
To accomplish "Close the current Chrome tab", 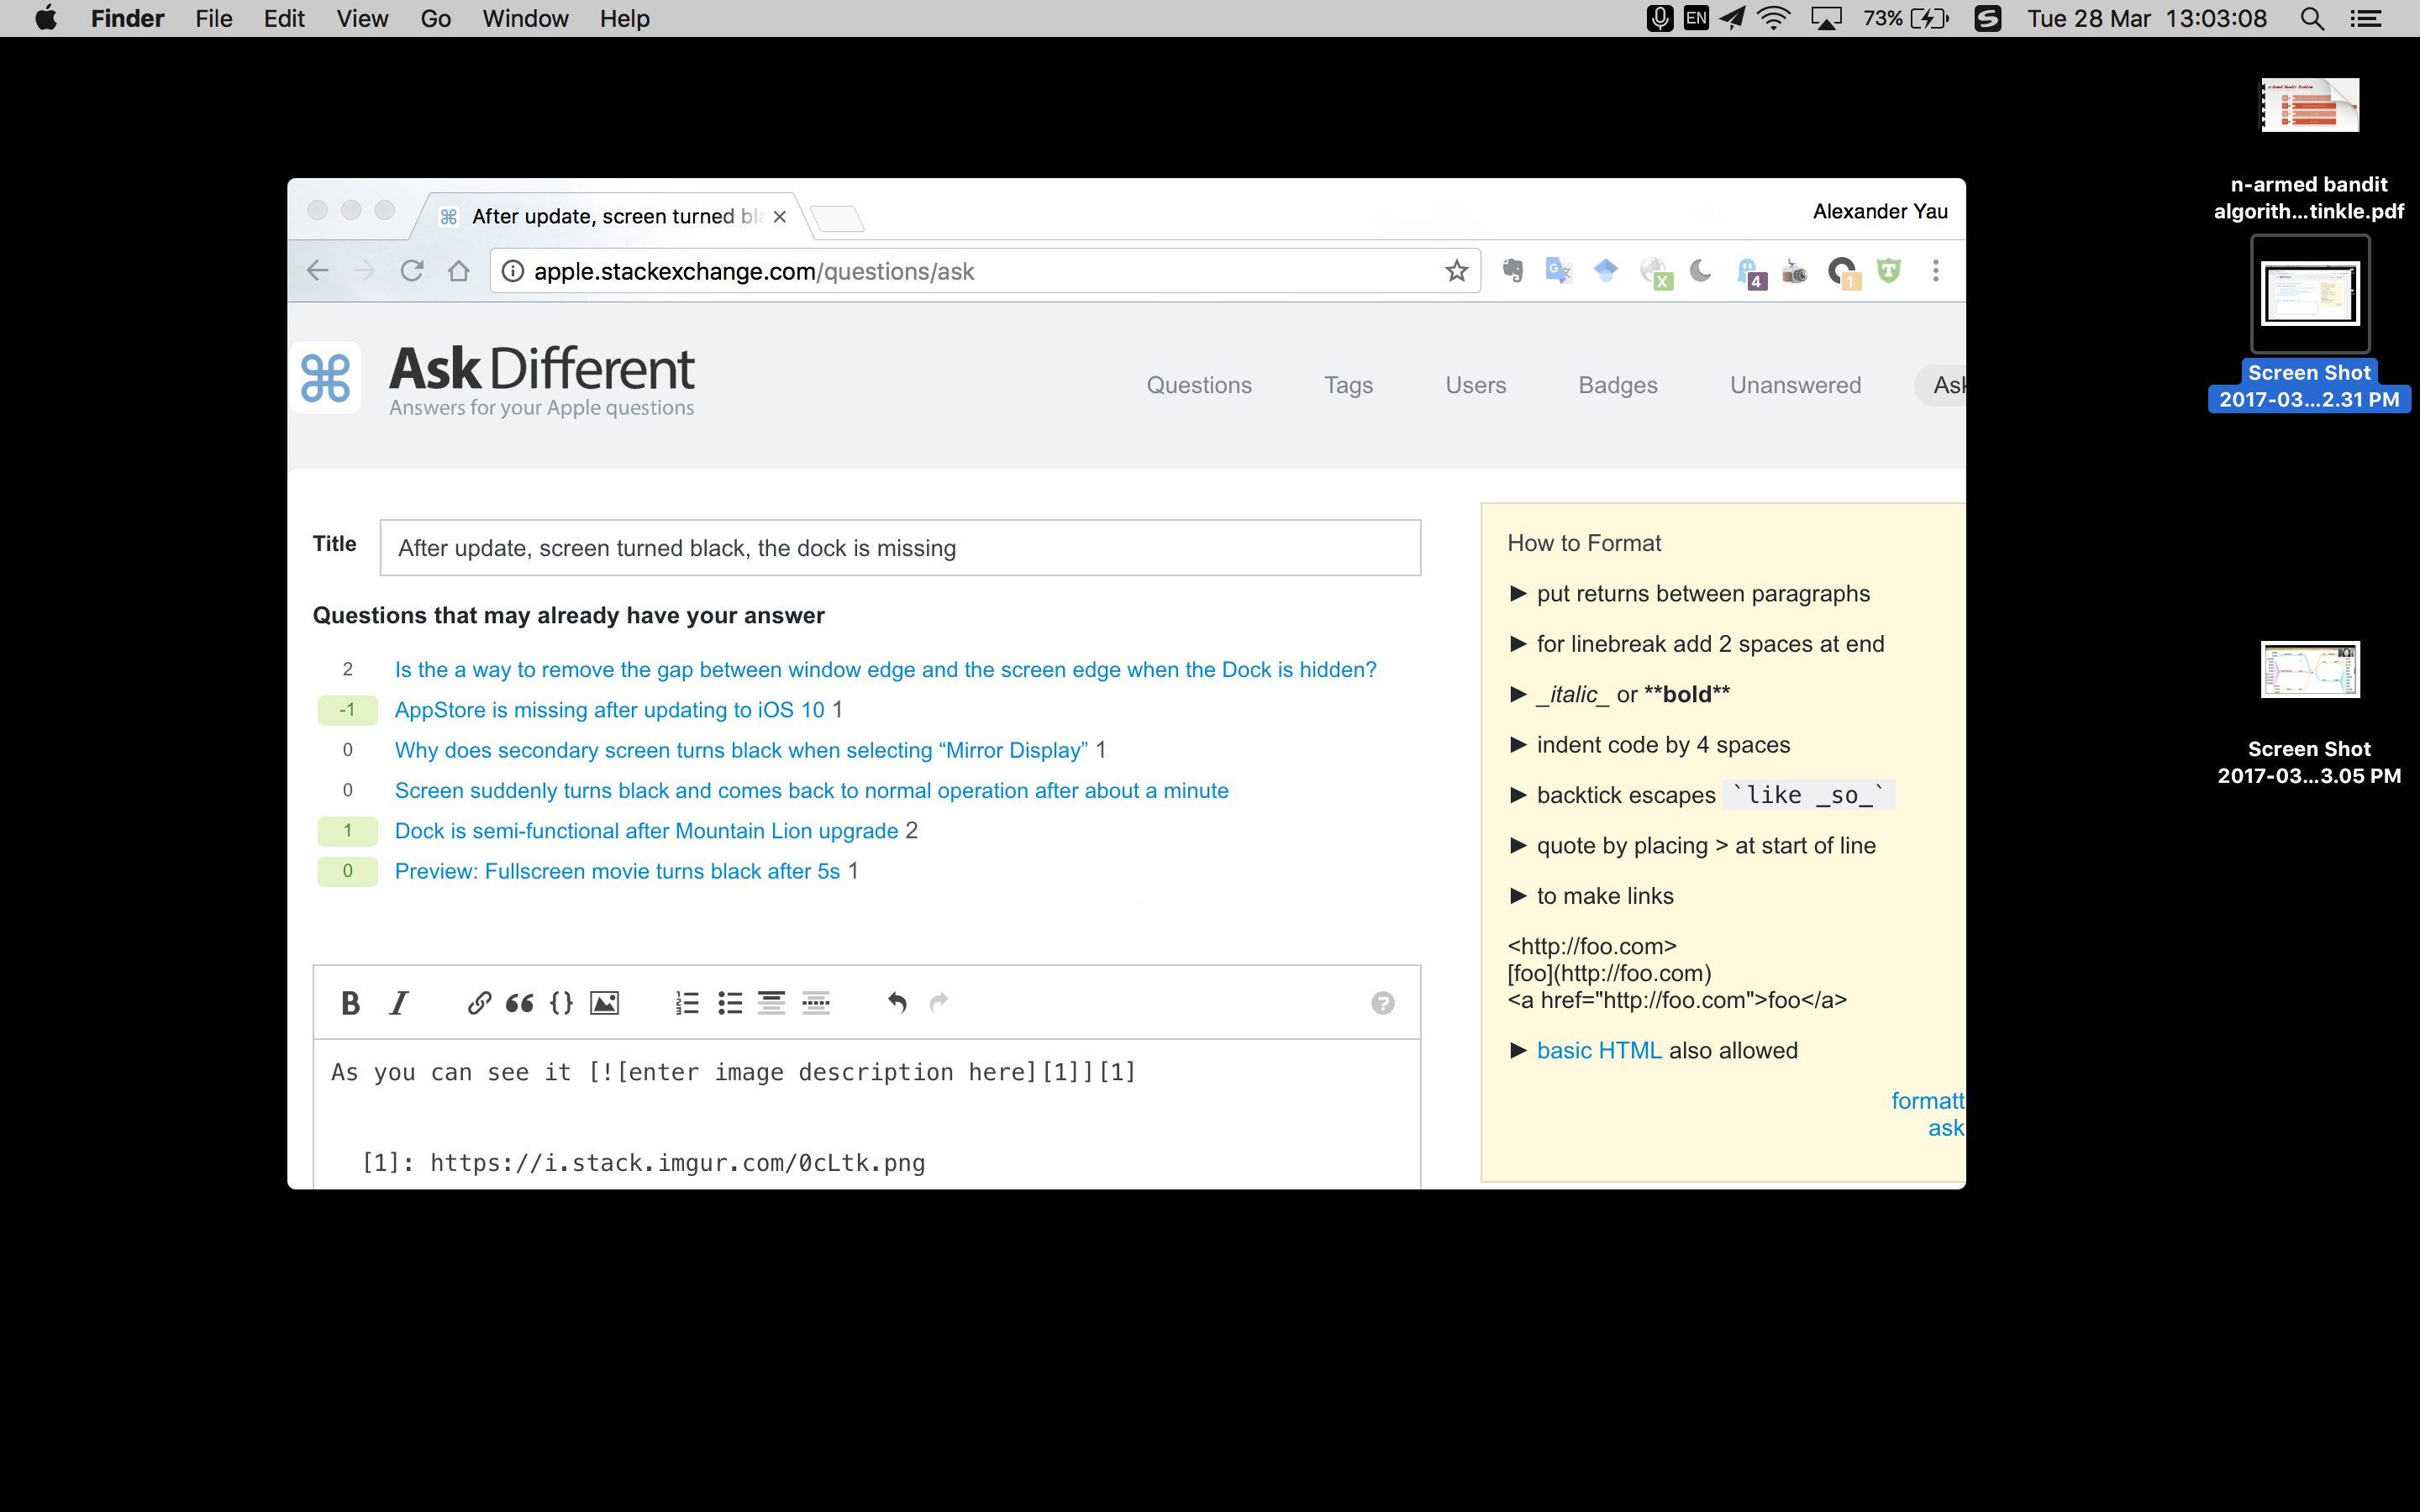I will 780,216.
